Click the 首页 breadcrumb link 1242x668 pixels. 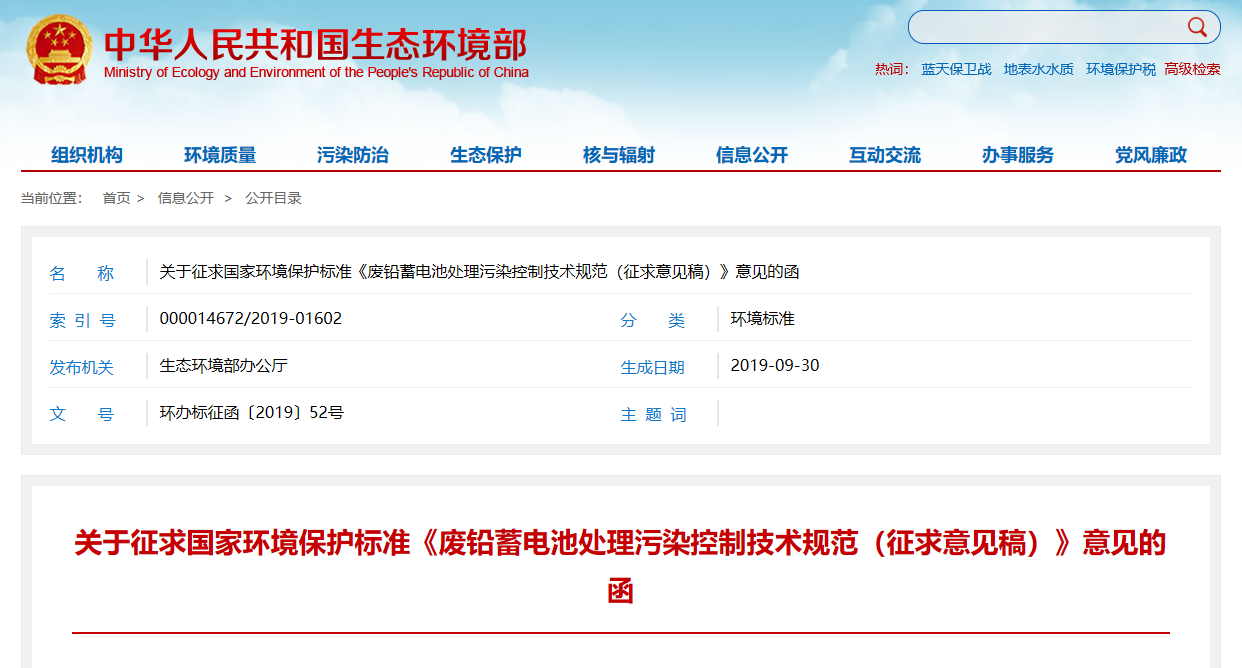116,198
